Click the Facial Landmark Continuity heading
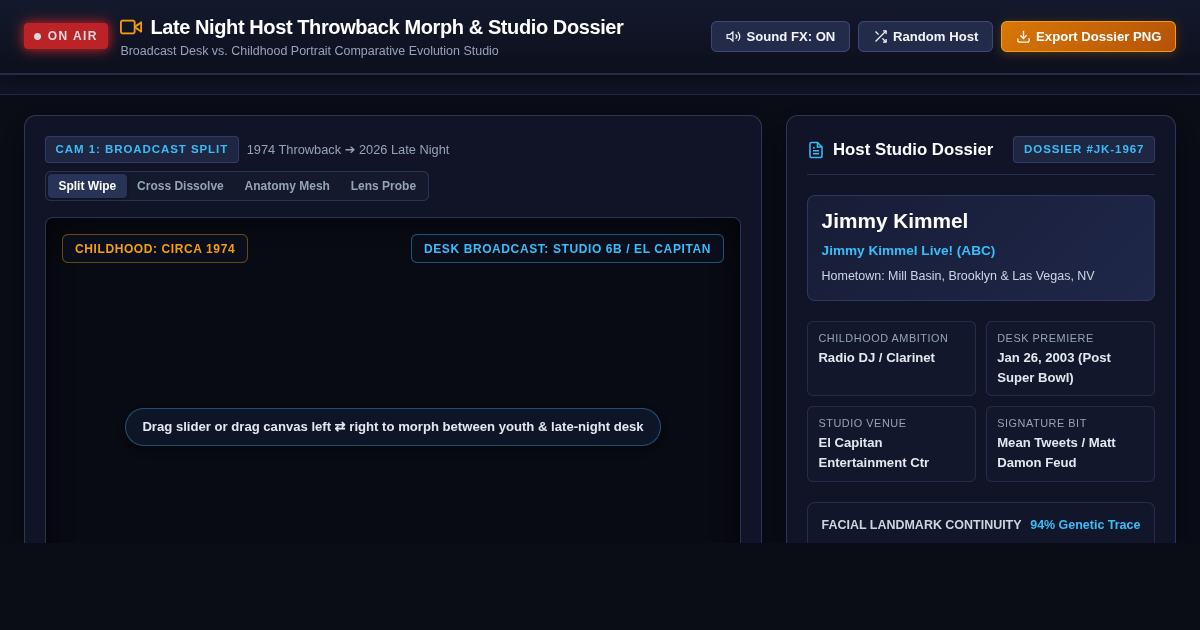1200x630 pixels. coord(921,525)
